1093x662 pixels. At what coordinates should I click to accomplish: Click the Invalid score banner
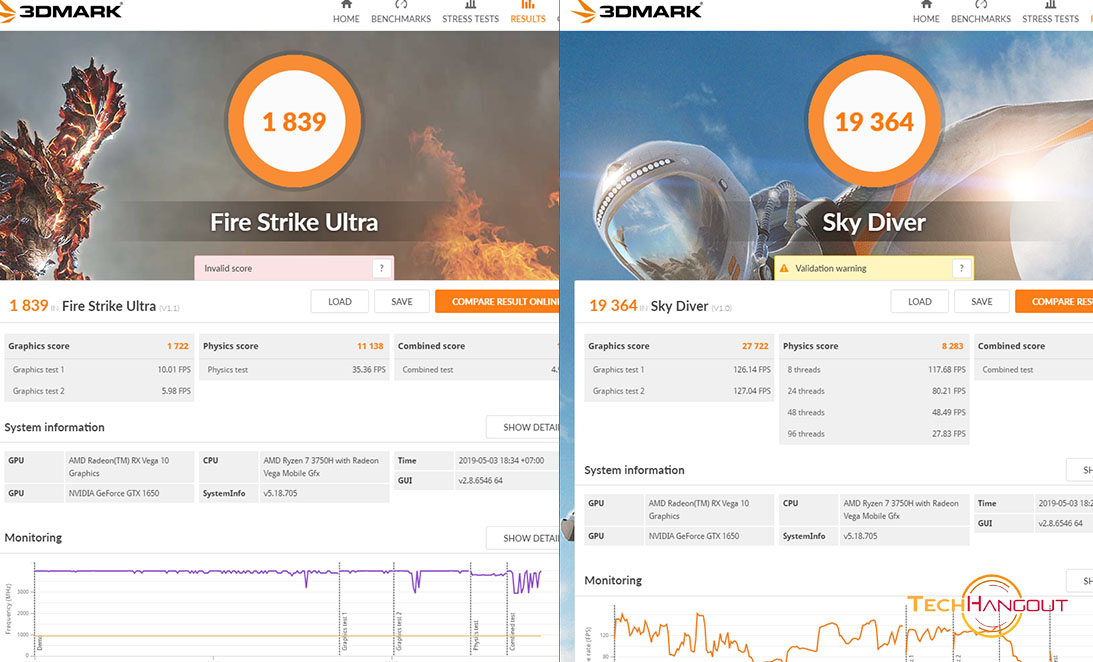294,268
